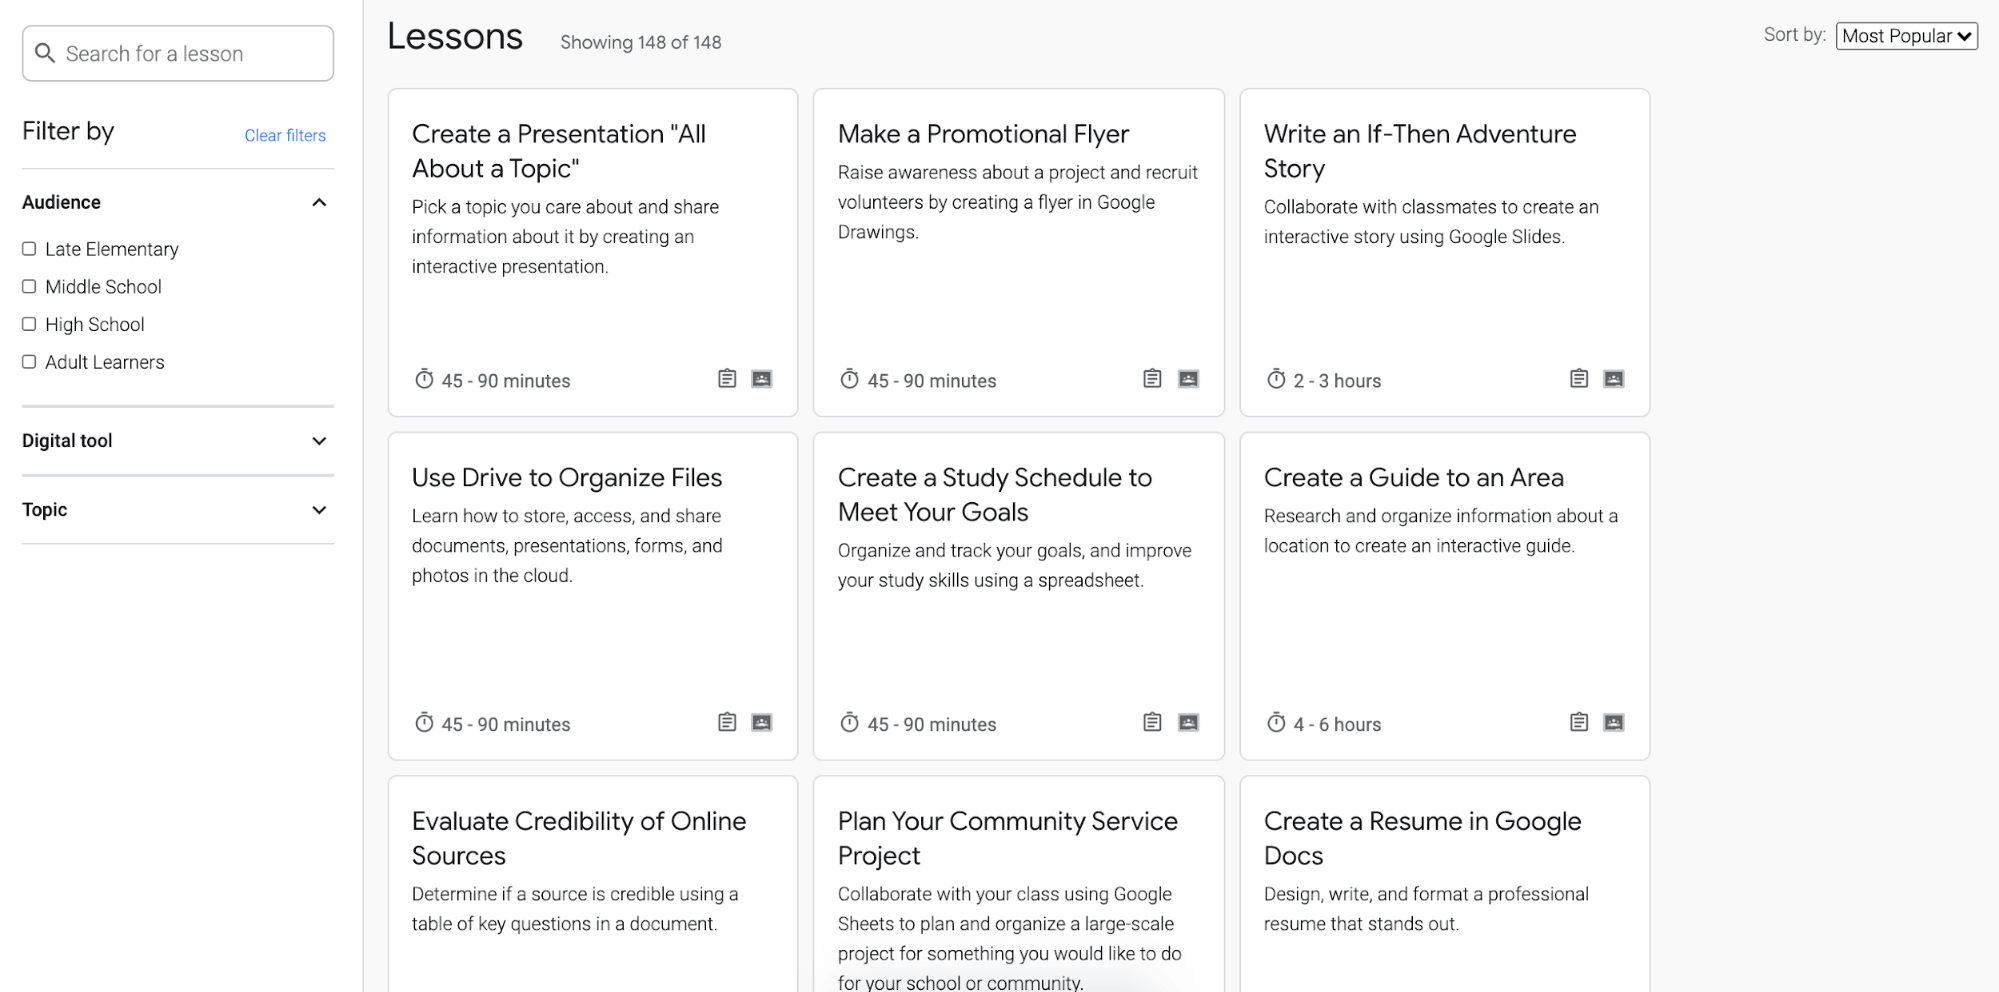Expand the Topic filter section
Viewport: 1999px width, 992px height.
tap(319, 510)
